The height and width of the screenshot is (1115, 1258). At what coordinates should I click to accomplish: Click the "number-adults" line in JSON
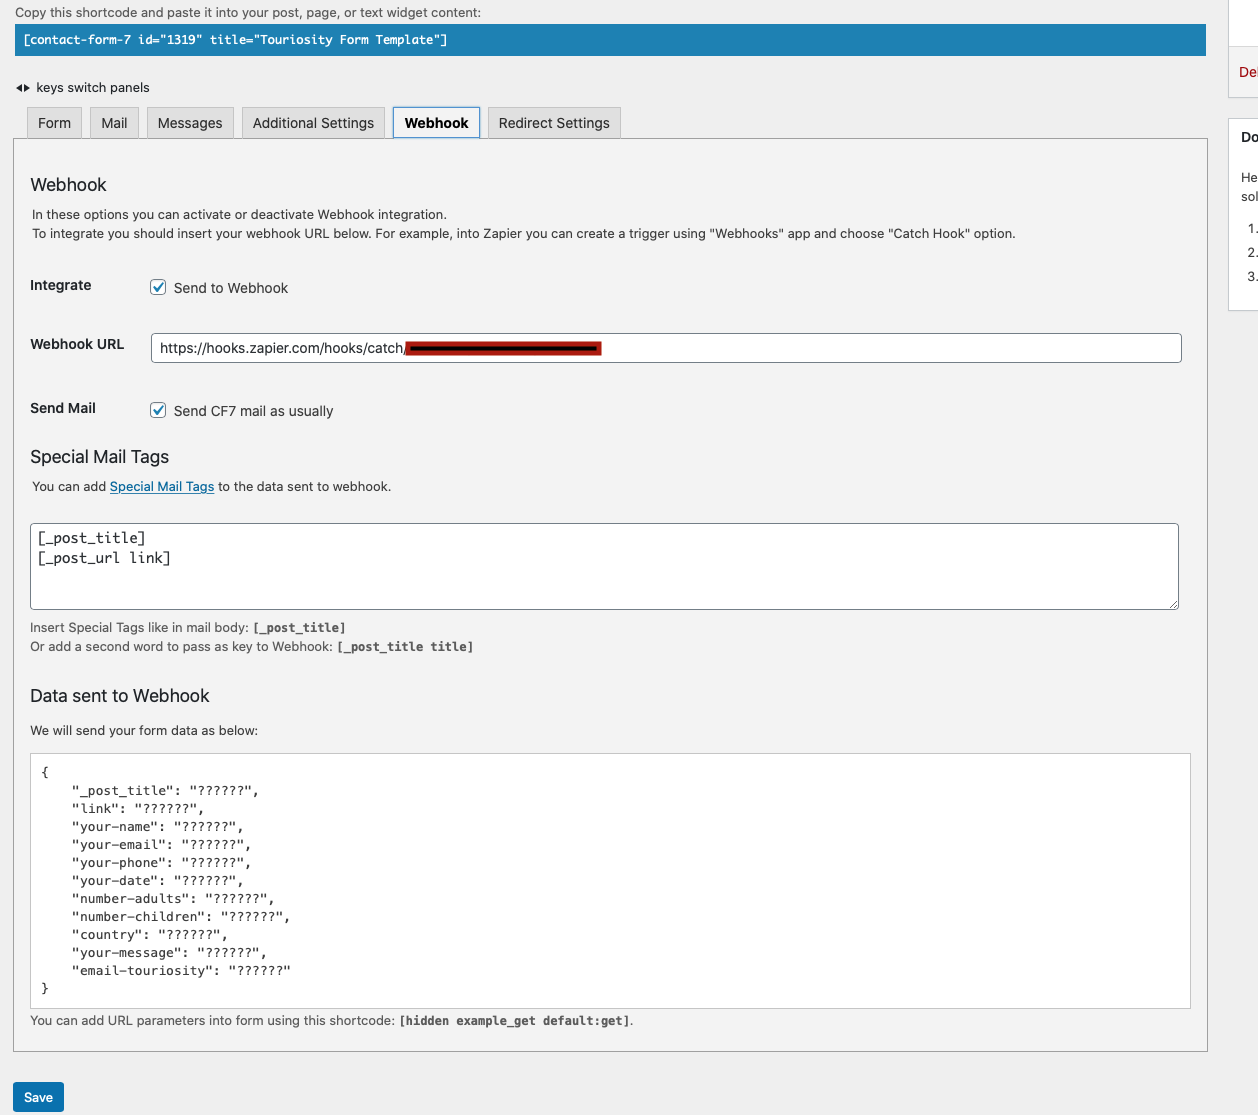pyautogui.click(x=172, y=899)
